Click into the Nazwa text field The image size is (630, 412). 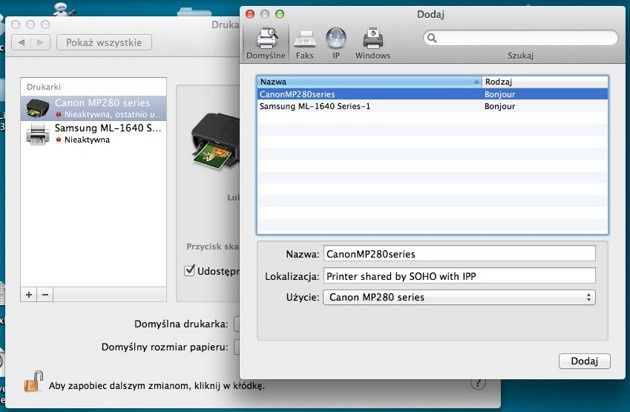click(x=459, y=254)
